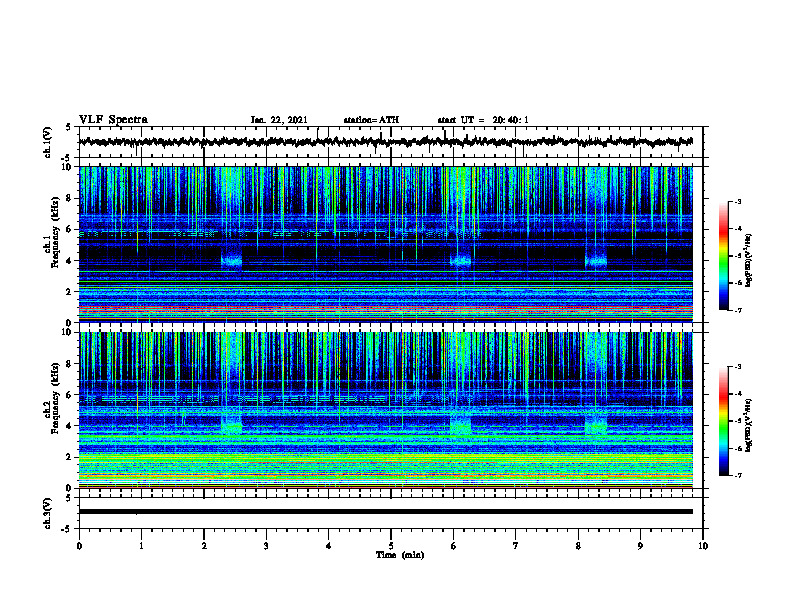Image resolution: width=792 pixels, height=612 pixels.
Task: Click time axis tick label 9
Action: 640,546
